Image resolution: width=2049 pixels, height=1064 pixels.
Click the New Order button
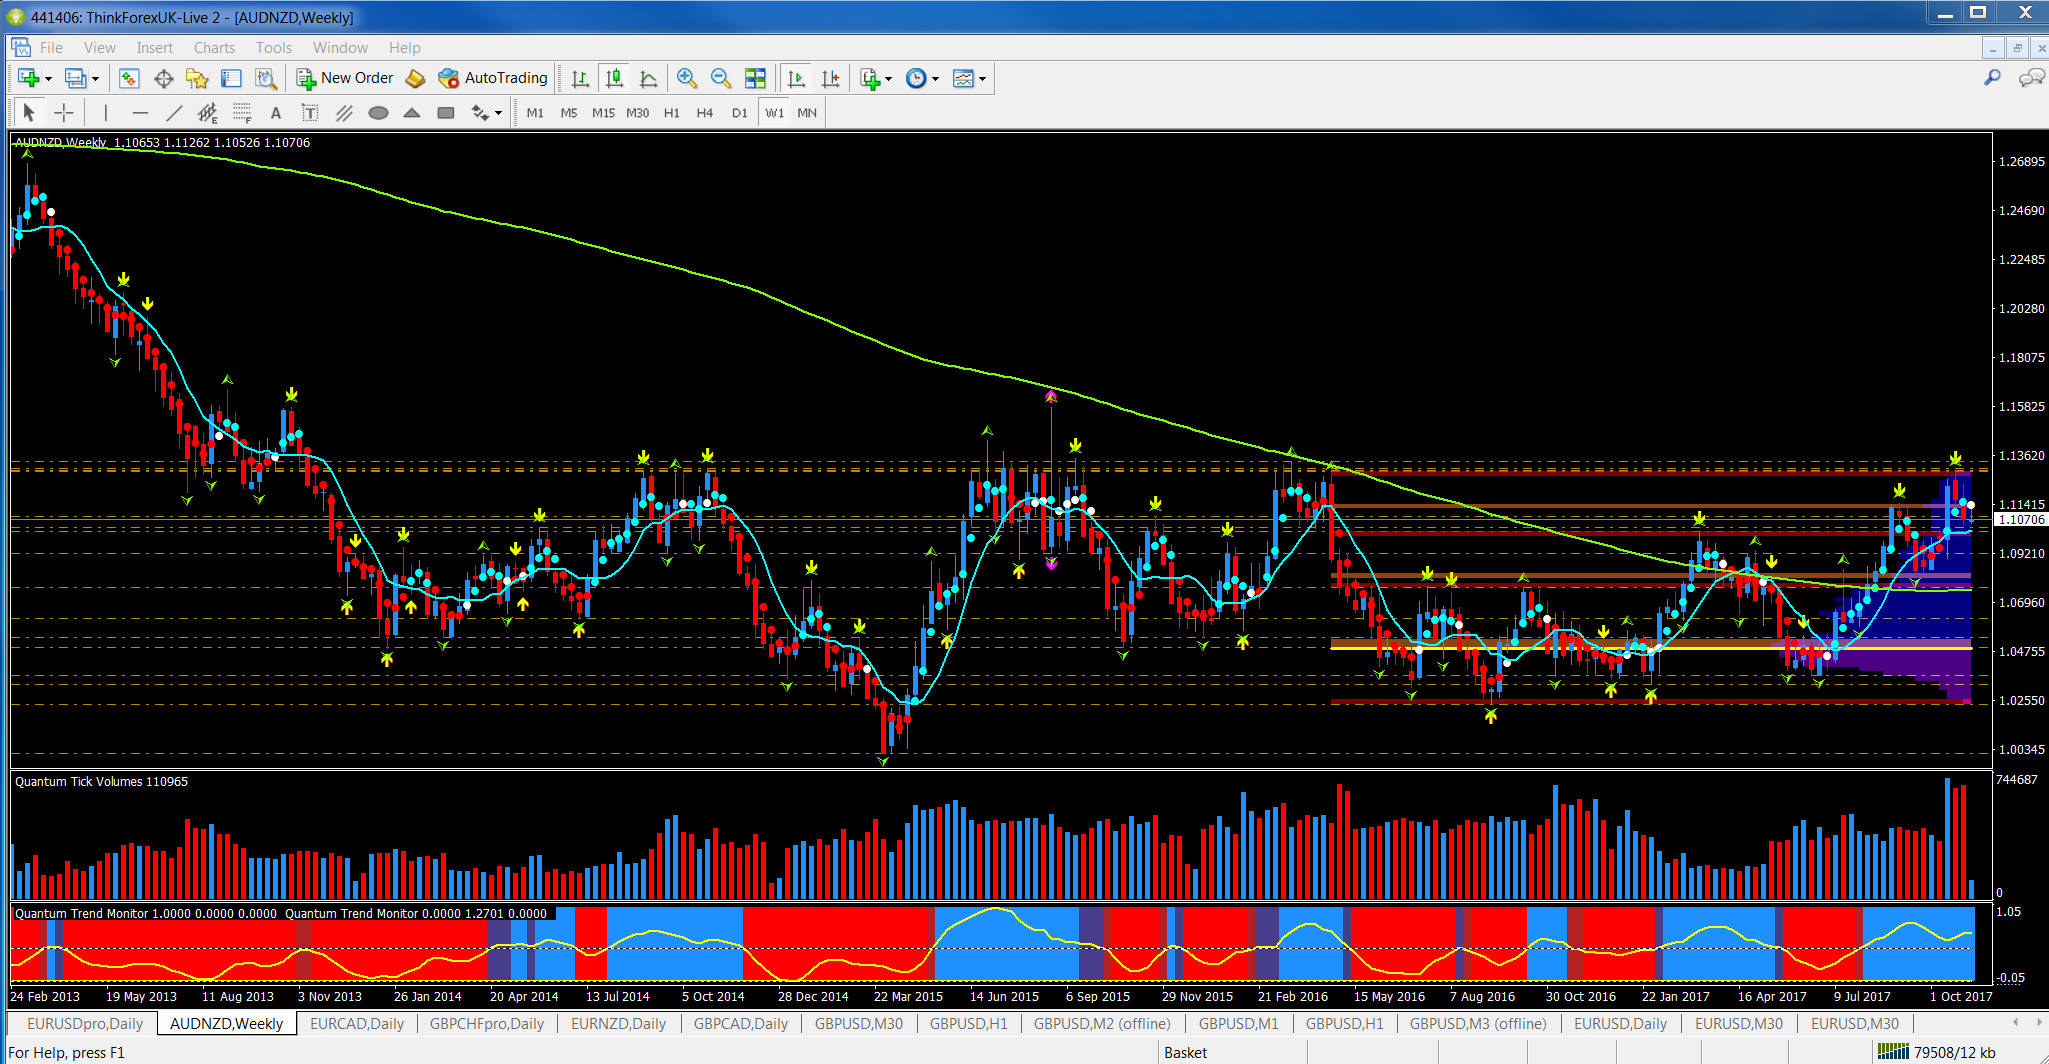pyautogui.click(x=345, y=78)
